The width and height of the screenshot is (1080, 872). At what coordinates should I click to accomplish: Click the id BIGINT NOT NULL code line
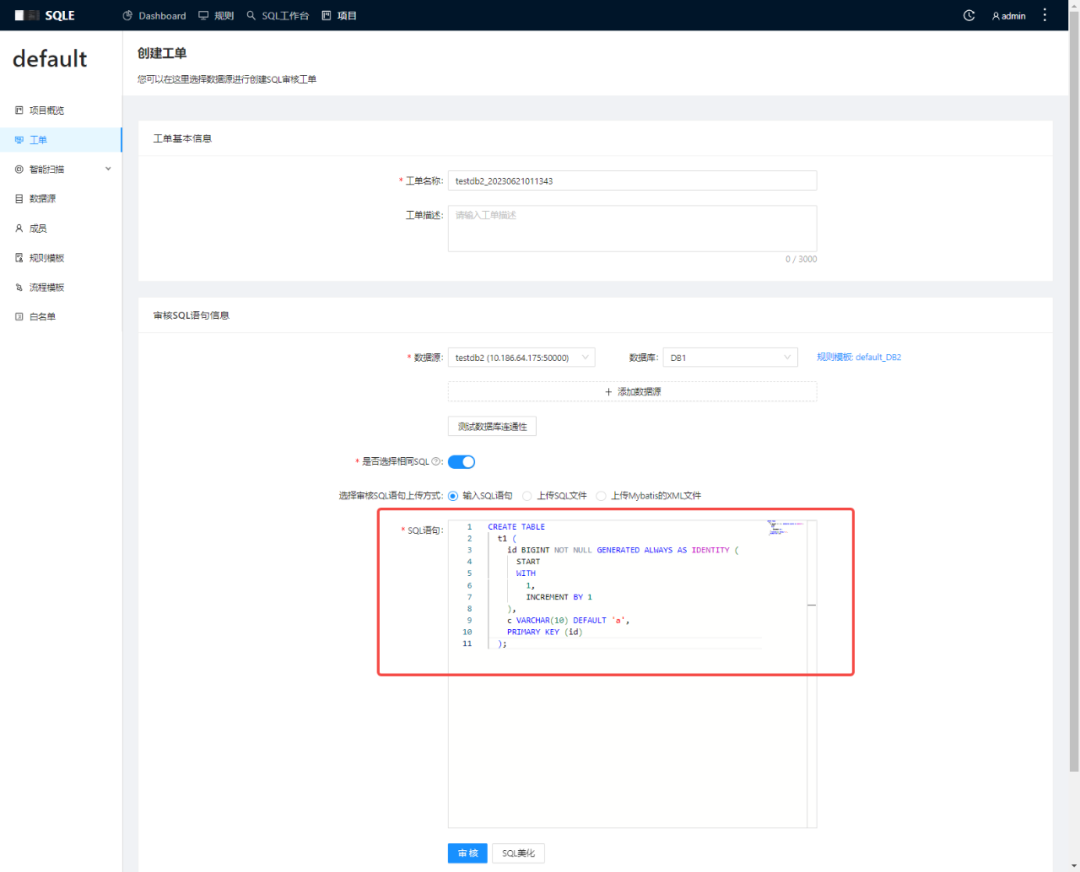click(623, 550)
